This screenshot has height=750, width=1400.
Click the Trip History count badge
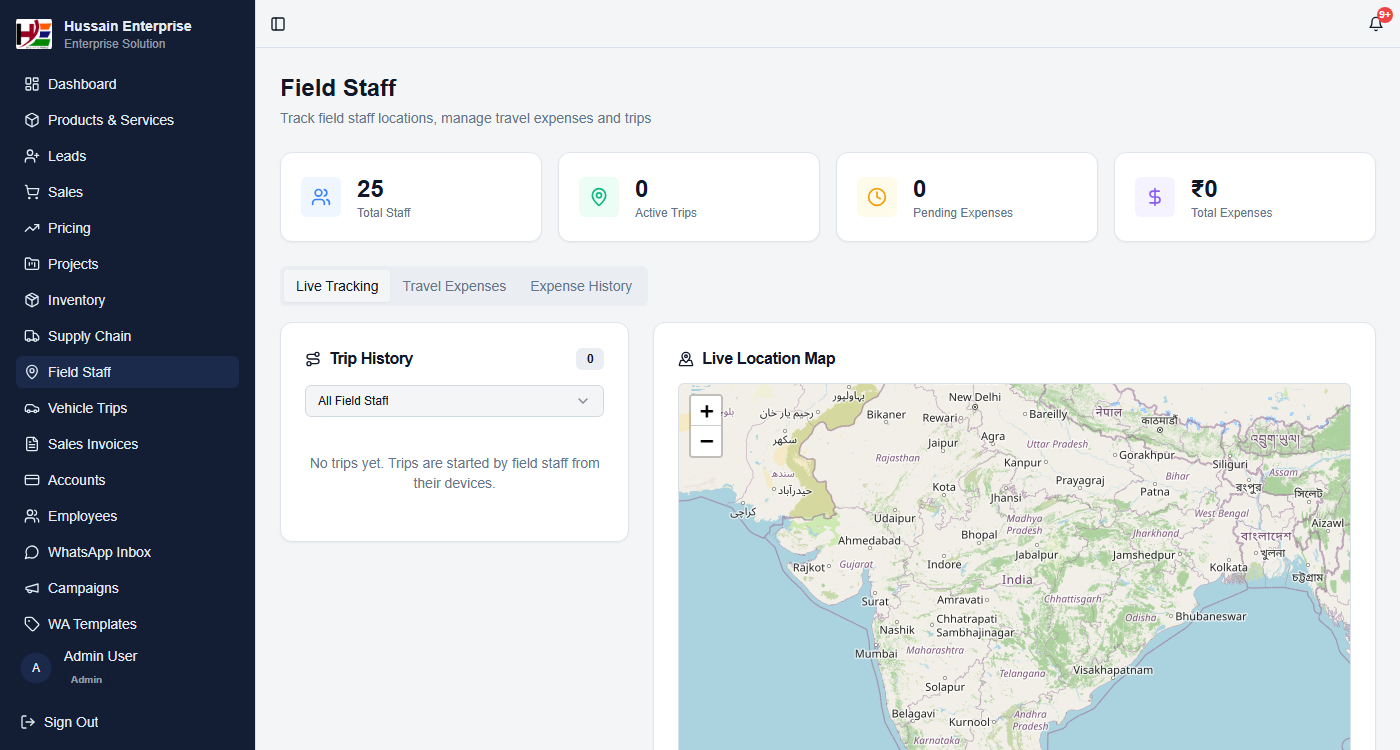click(590, 359)
